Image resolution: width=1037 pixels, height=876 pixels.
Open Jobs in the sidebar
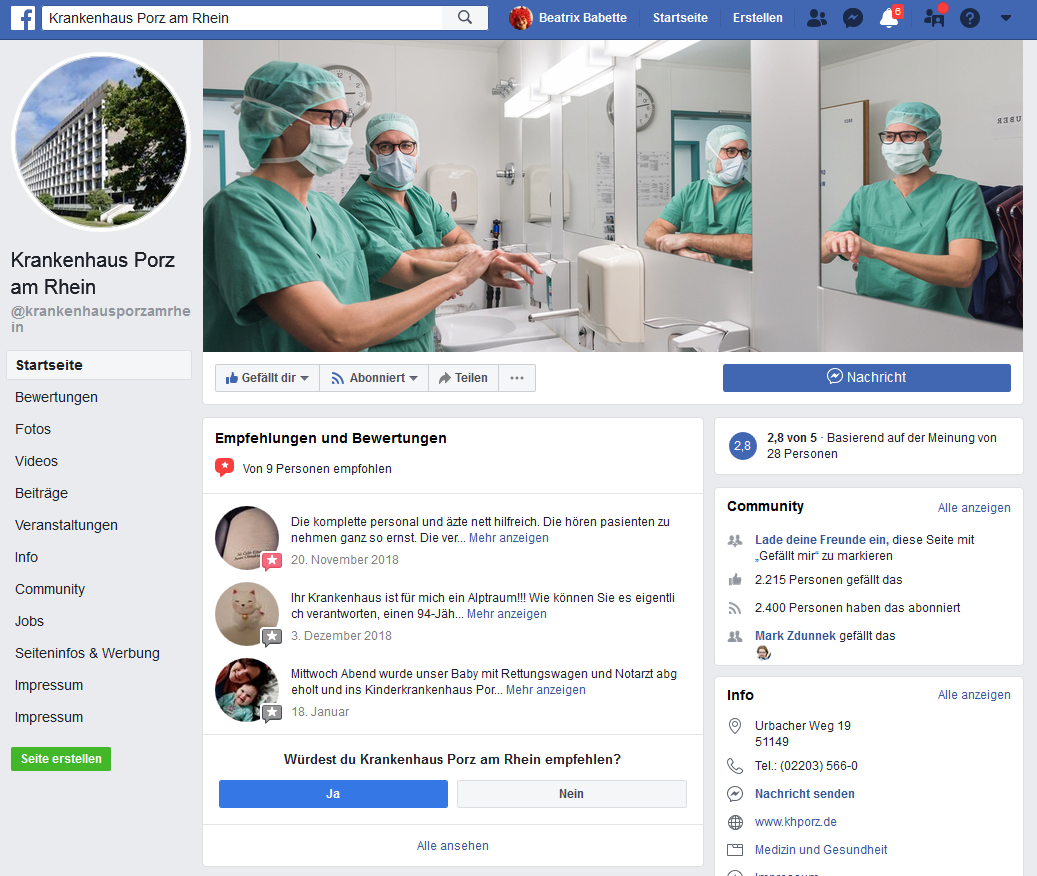point(30,621)
